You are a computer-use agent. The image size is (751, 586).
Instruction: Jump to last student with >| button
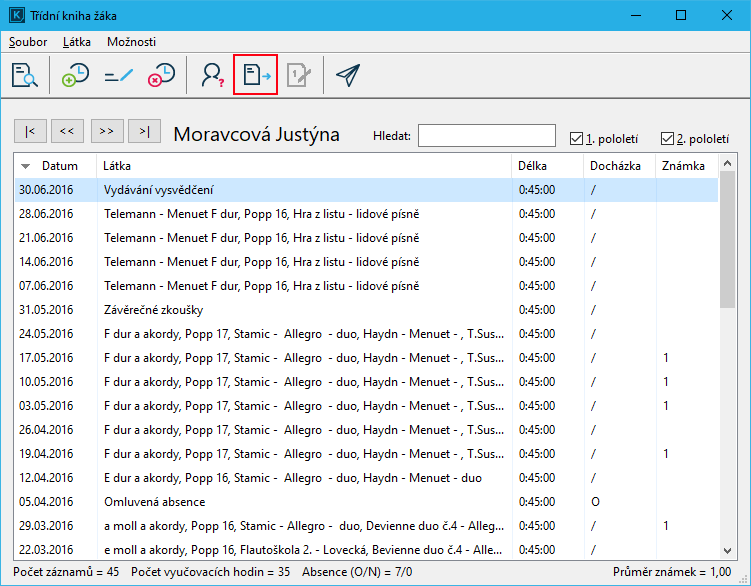(x=145, y=131)
